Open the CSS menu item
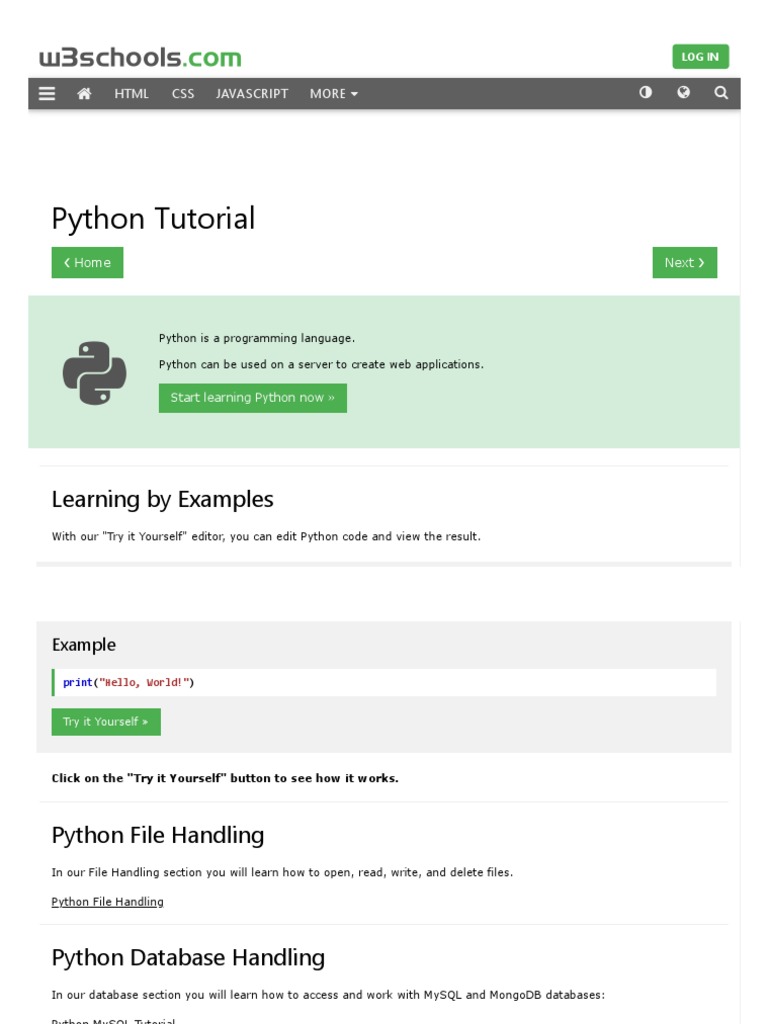 tap(183, 94)
